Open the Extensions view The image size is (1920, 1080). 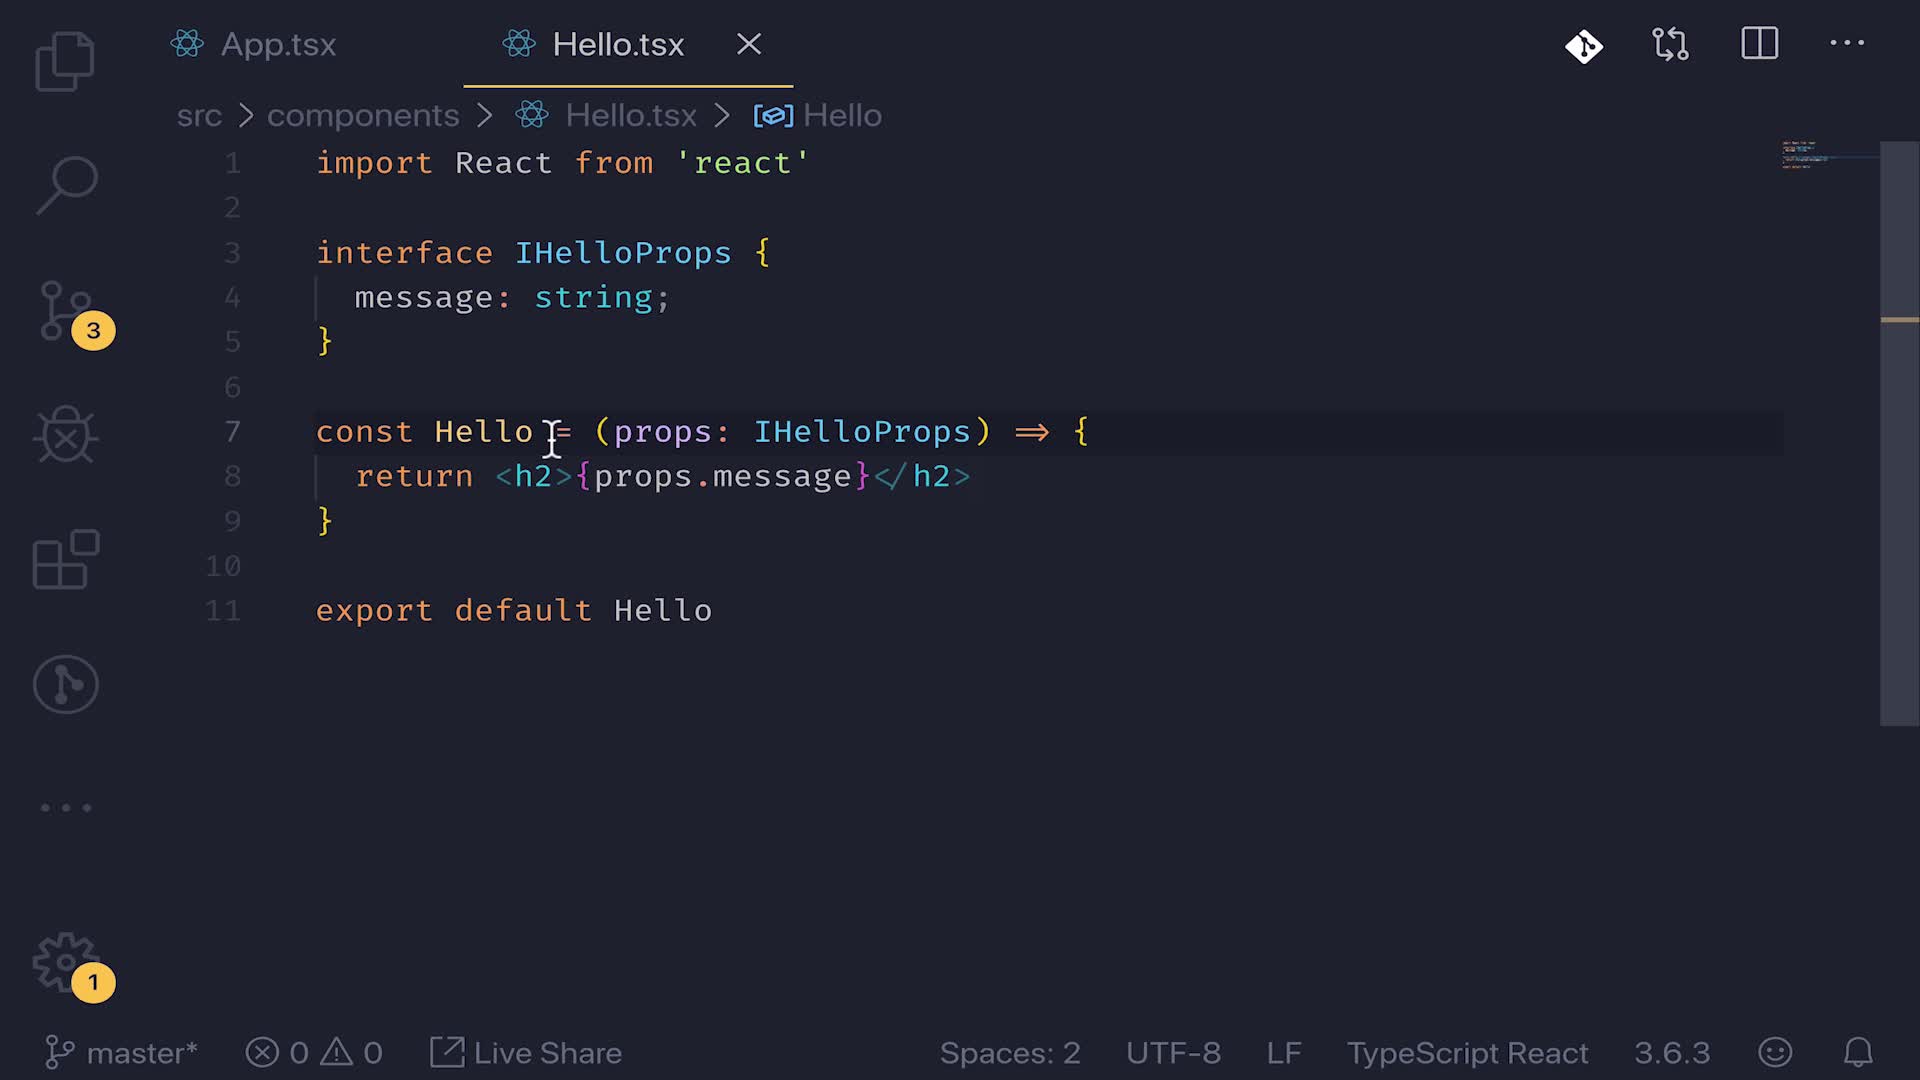(x=66, y=560)
